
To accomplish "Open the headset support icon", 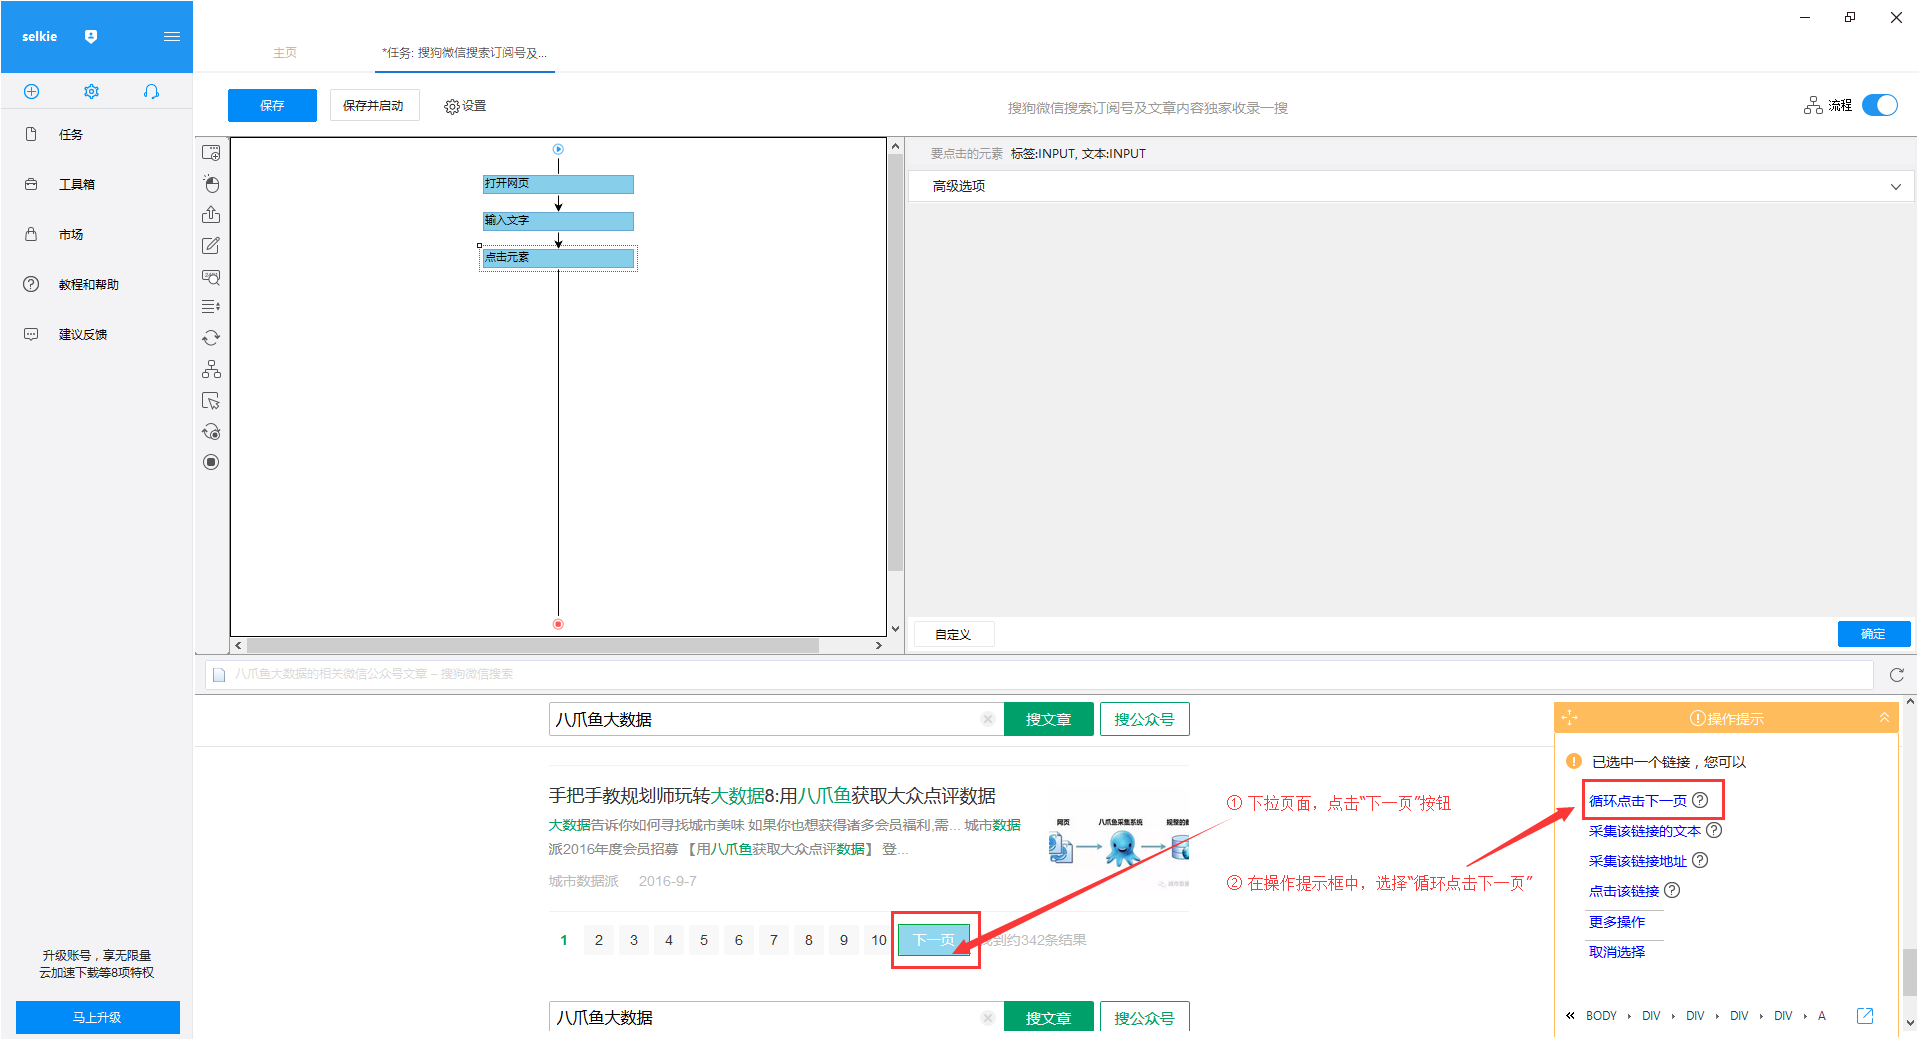I will coord(151,92).
